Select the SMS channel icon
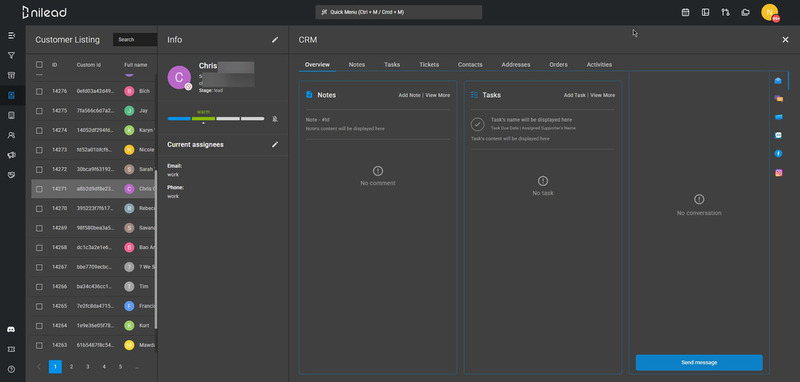800x382 pixels. [x=778, y=135]
